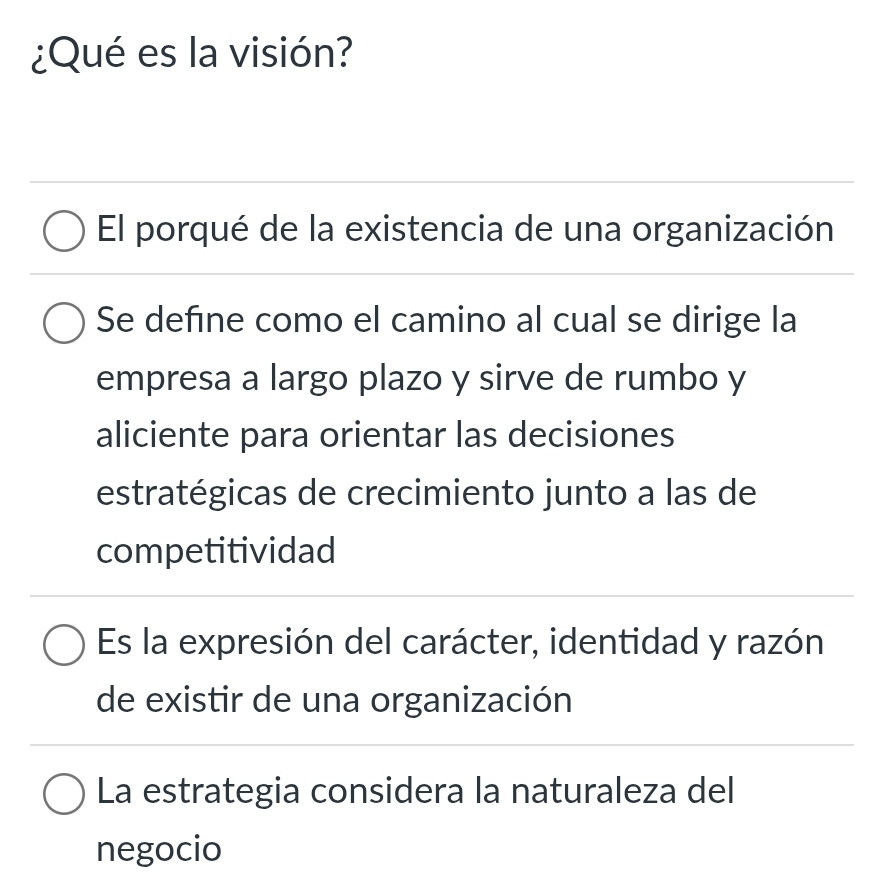Image resolution: width=869 pixels, height=894 pixels.
Task: Pick the option 'La estrategia considera la naturaleza del negocio'
Action: pyautogui.click(x=63, y=793)
